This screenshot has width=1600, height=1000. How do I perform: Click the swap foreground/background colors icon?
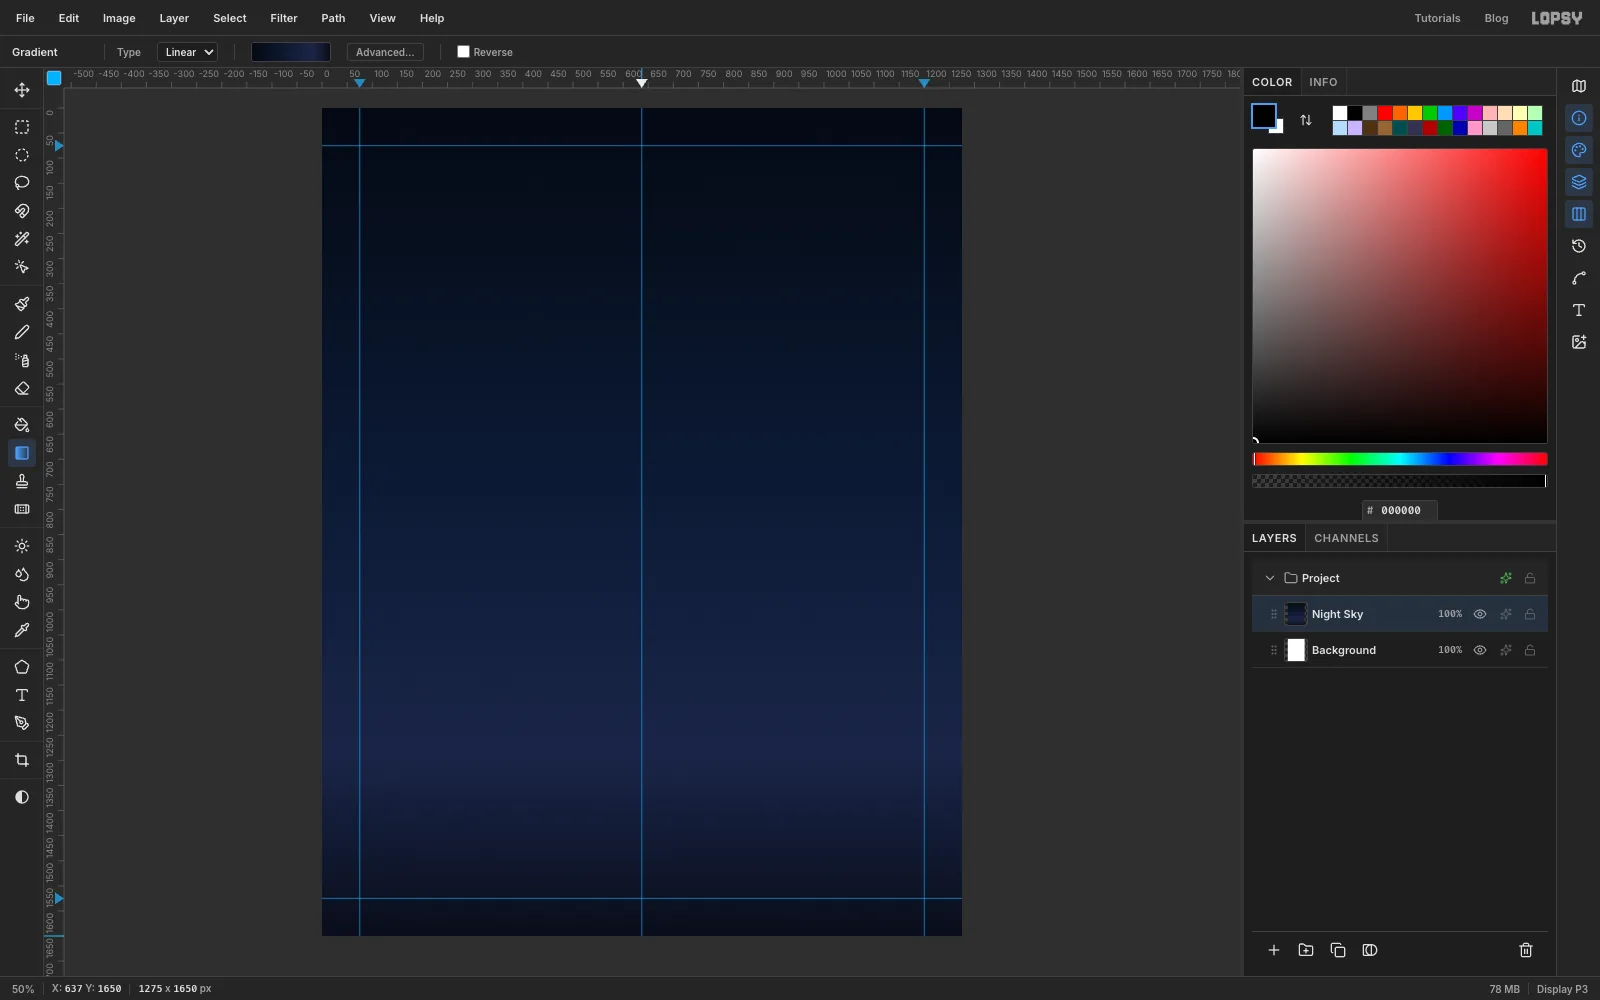(1306, 120)
